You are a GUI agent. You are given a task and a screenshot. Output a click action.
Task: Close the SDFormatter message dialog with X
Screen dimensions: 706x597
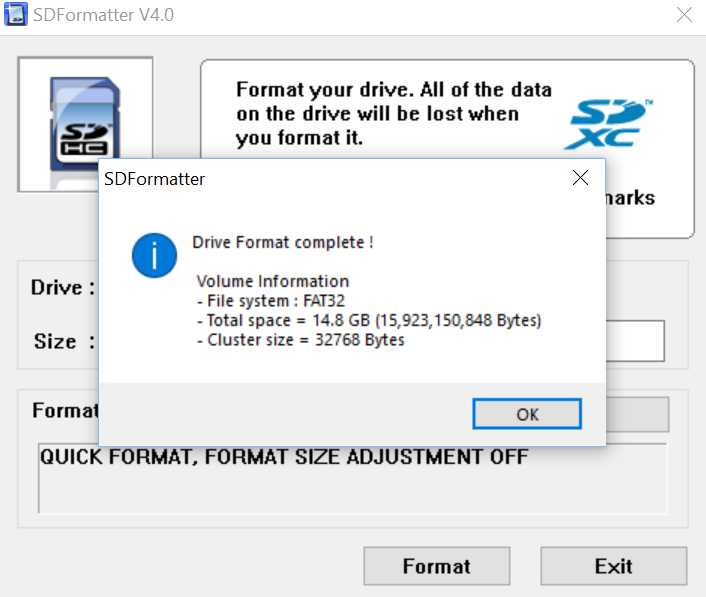[x=579, y=179]
